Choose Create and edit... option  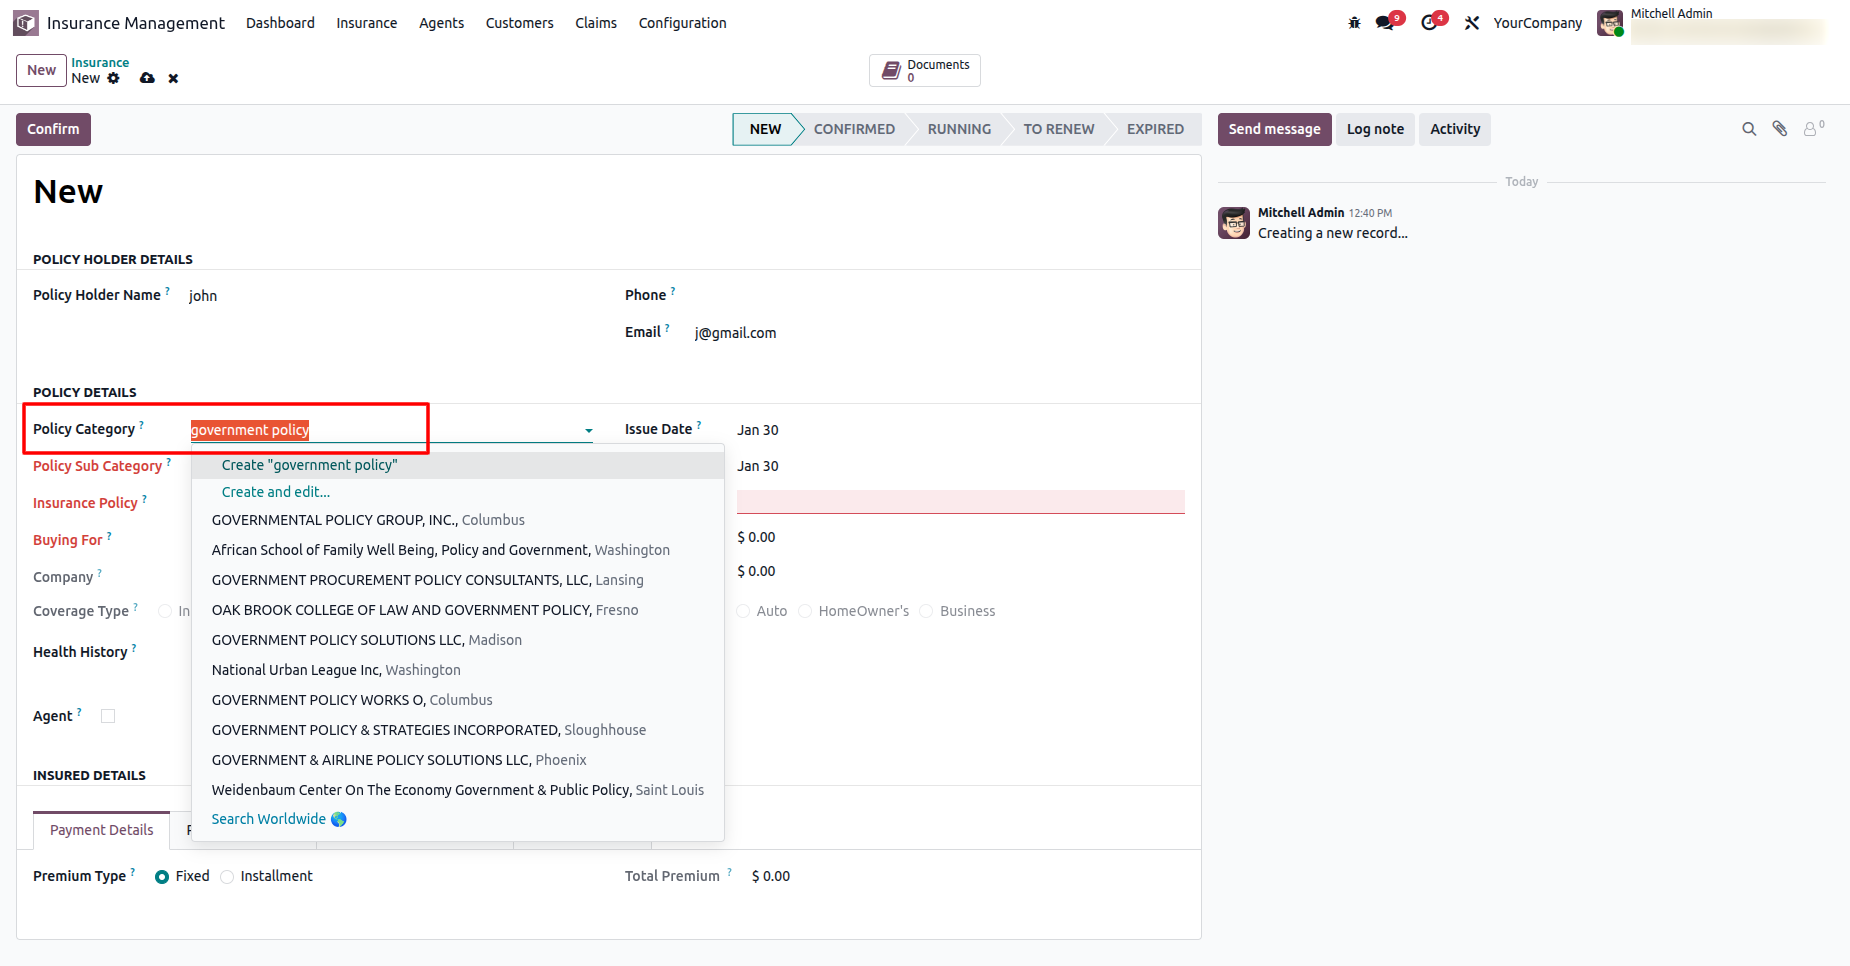(x=458, y=492)
